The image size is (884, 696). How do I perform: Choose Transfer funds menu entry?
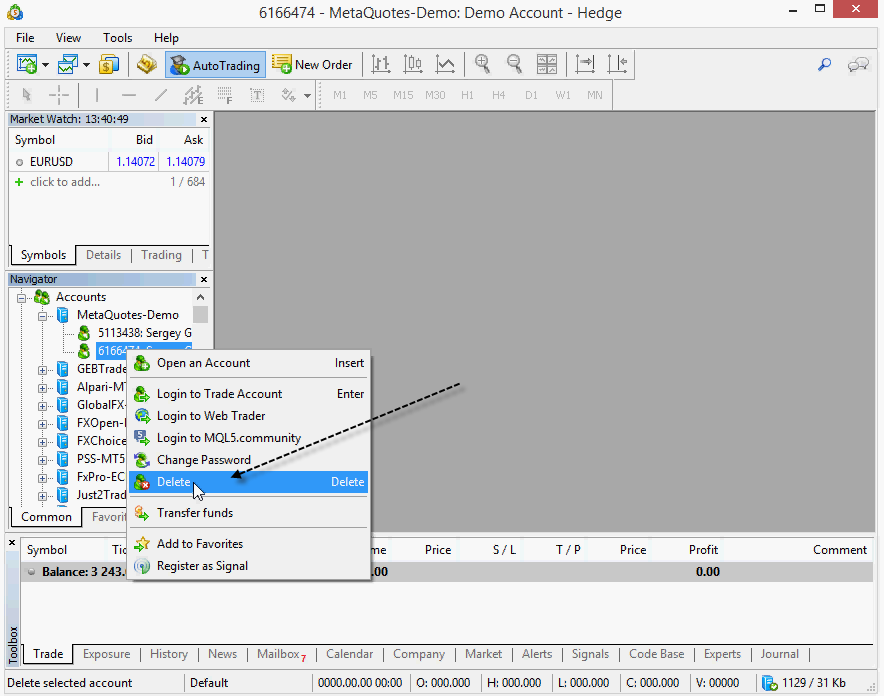249,513
